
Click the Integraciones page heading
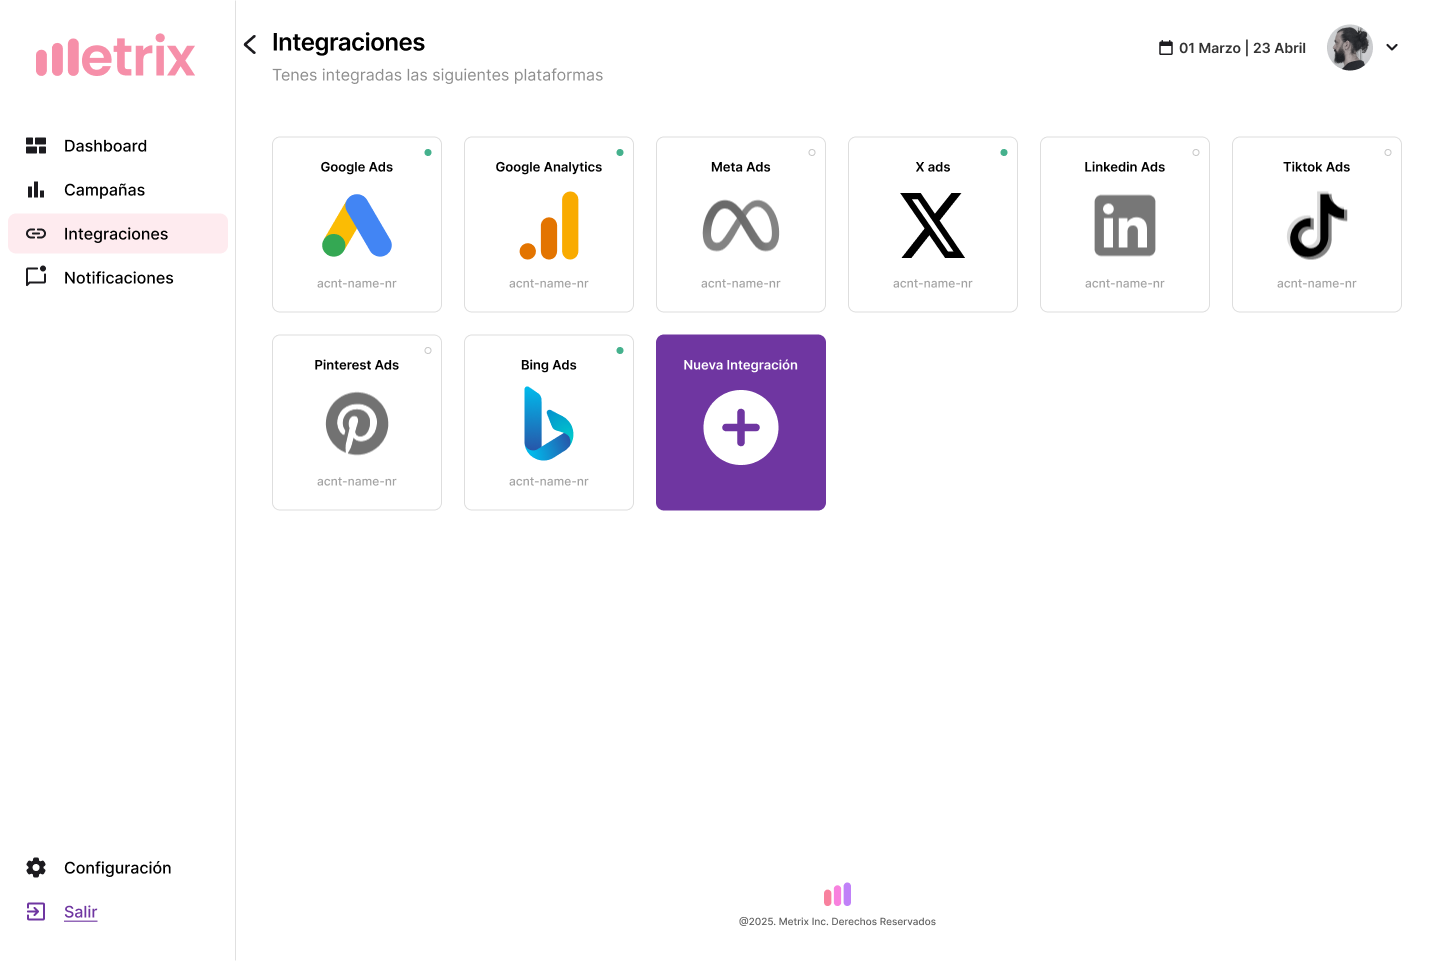(348, 43)
